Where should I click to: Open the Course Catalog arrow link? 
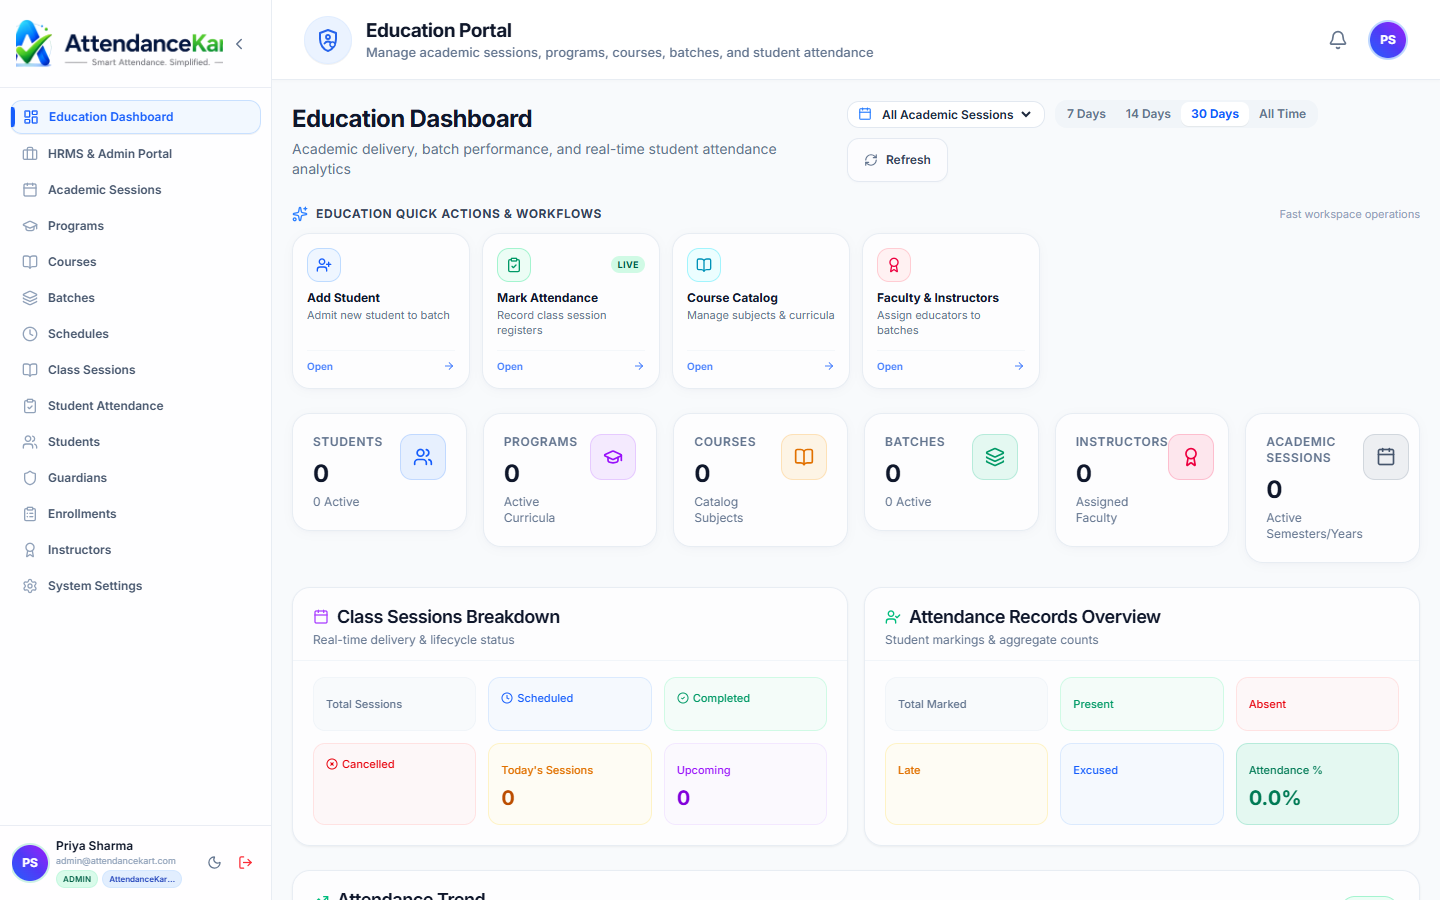point(829,366)
